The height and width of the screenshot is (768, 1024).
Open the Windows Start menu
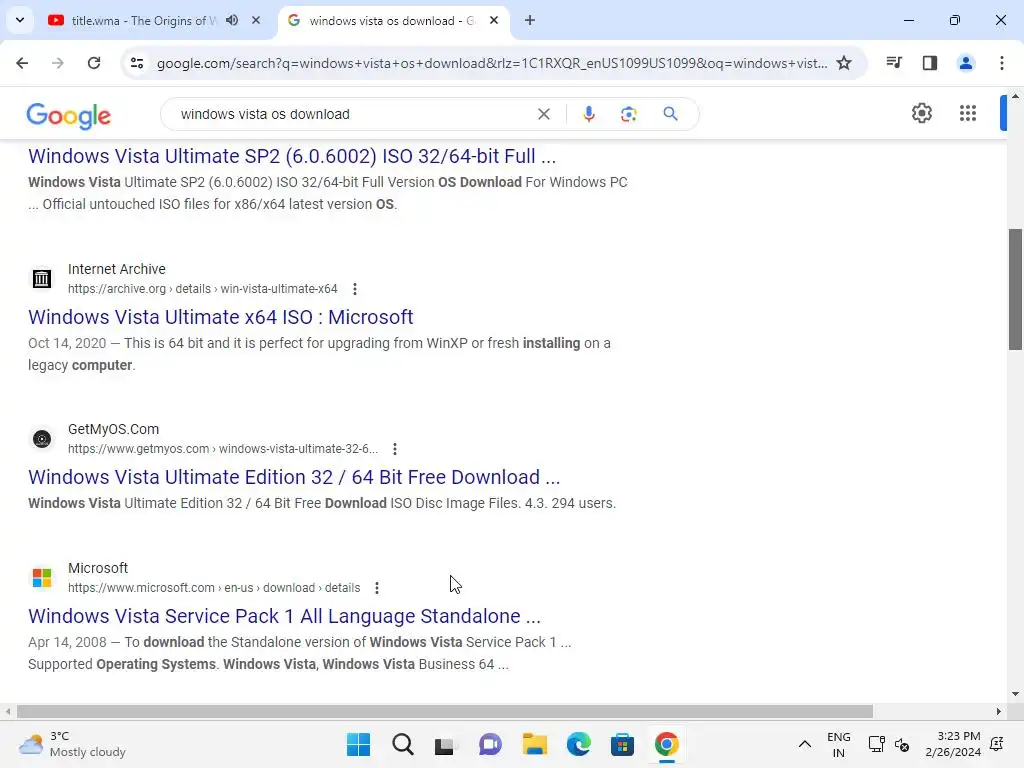coord(358,744)
